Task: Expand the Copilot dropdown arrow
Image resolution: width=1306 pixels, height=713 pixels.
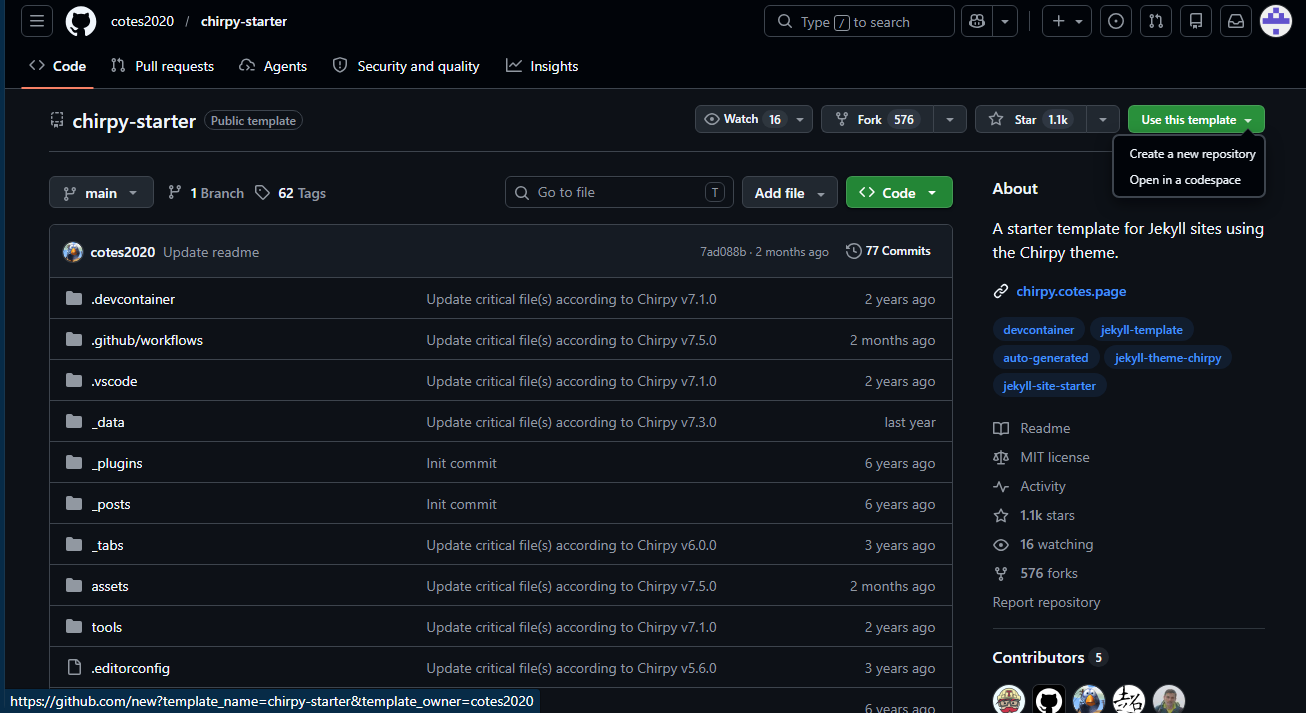Action: (1005, 21)
